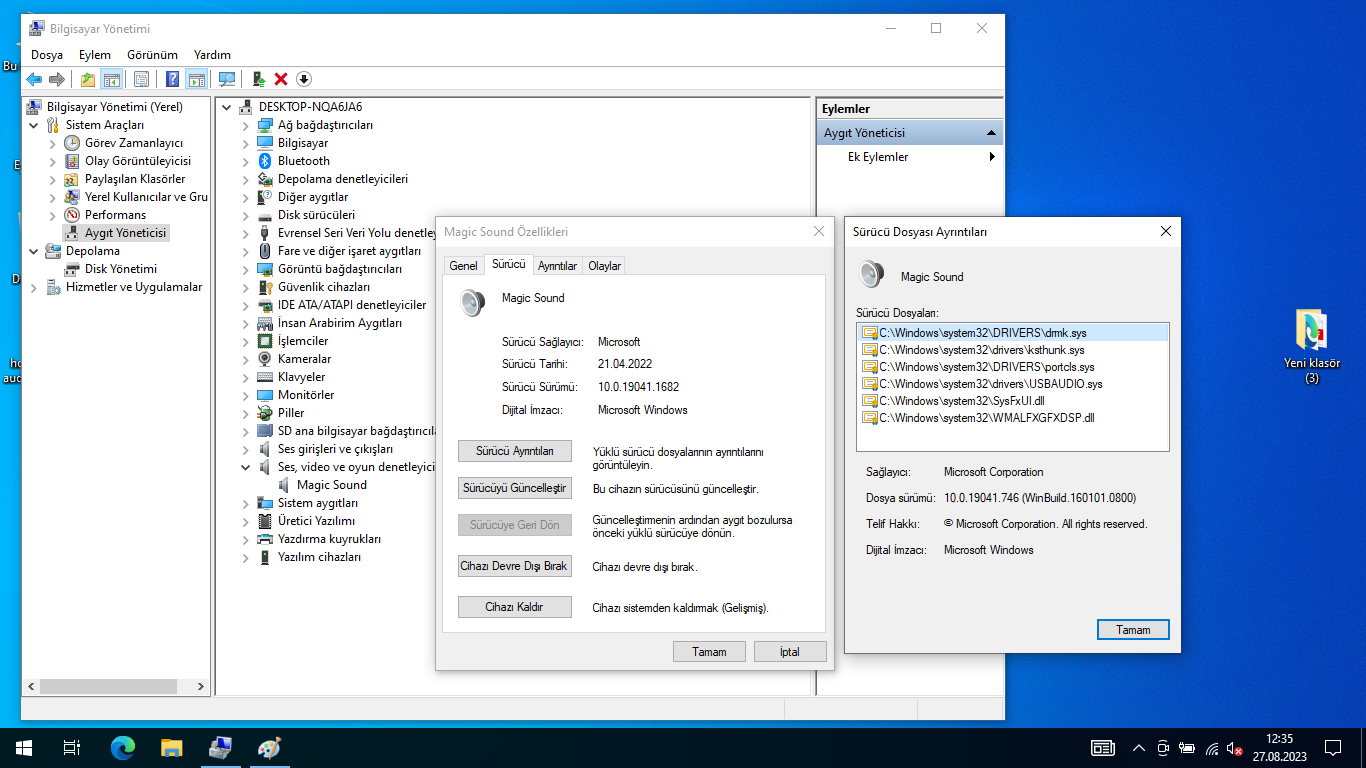Switch to the Ayrıntılar tab
The width and height of the screenshot is (1366, 768).
point(557,266)
